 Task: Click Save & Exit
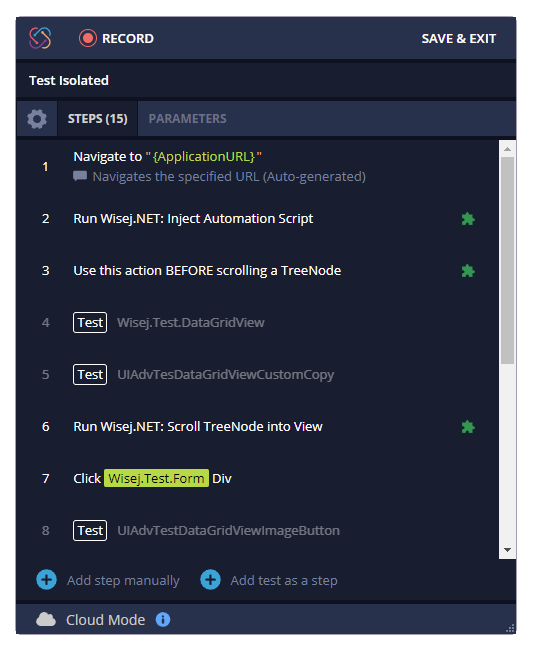coord(459,38)
